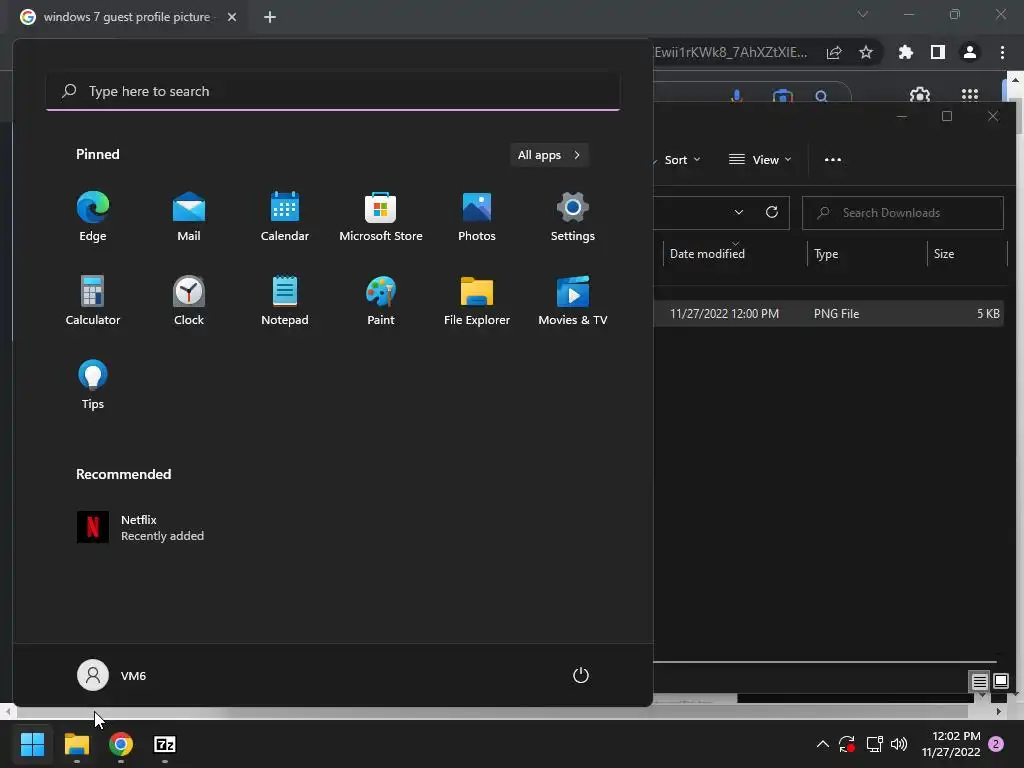1024x768 pixels.
Task: Switch to Chrome on the taskbar
Action: point(121,744)
